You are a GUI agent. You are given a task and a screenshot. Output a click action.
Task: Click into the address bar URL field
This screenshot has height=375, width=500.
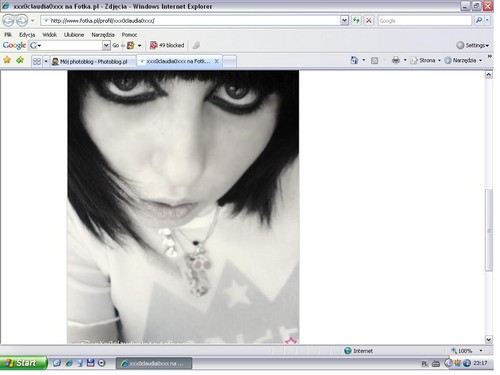(191, 21)
